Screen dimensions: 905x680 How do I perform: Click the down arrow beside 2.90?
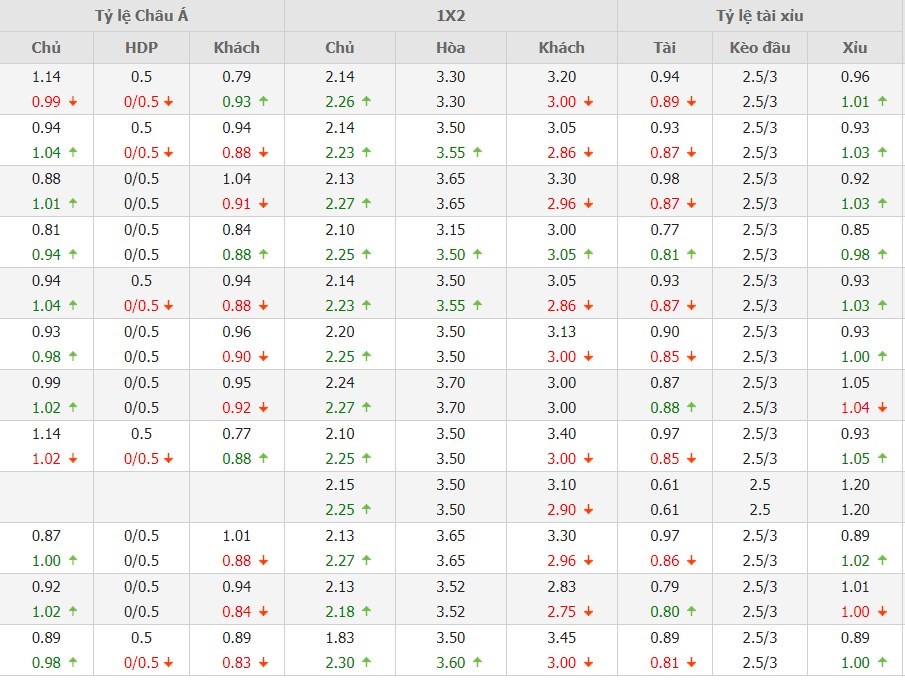tap(588, 509)
